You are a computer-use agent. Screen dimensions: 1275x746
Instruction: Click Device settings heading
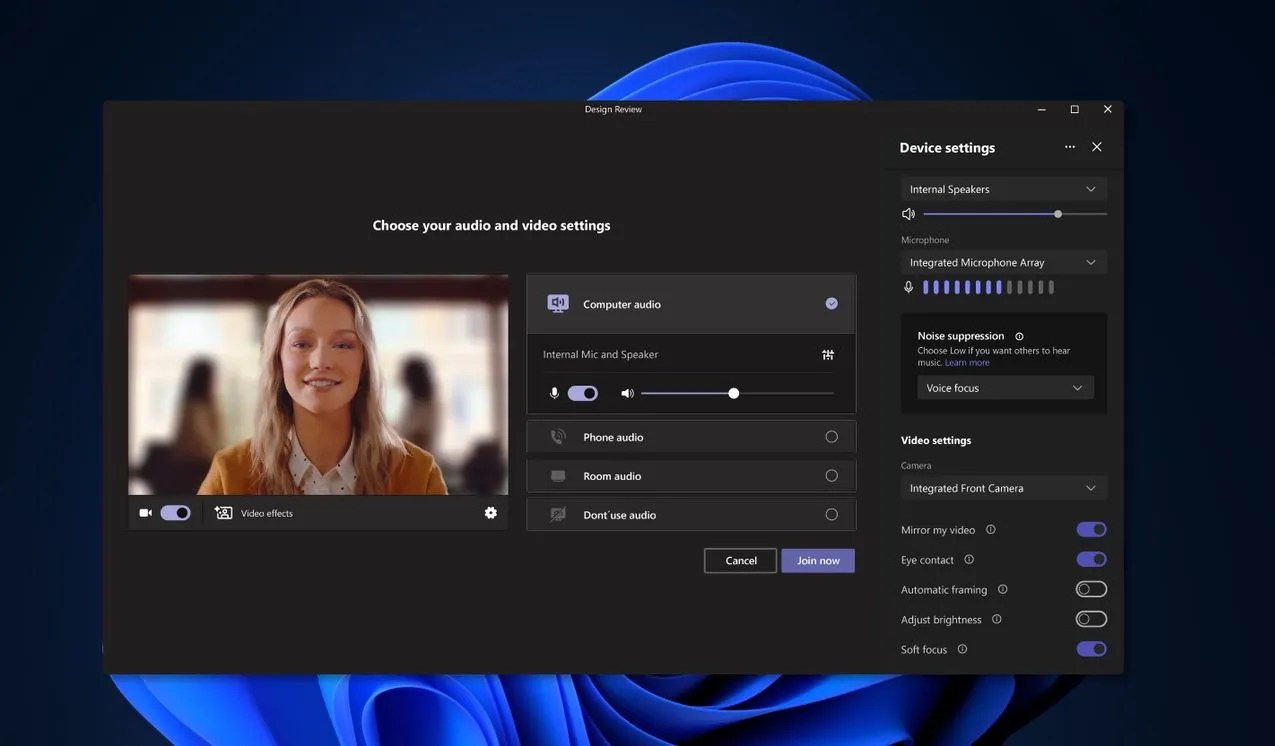tap(947, 148)
